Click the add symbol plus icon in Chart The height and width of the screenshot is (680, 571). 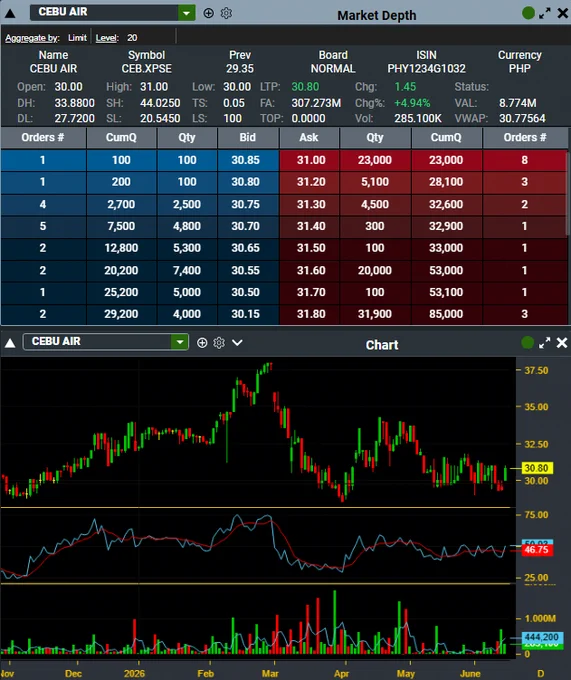coord(202,343)
